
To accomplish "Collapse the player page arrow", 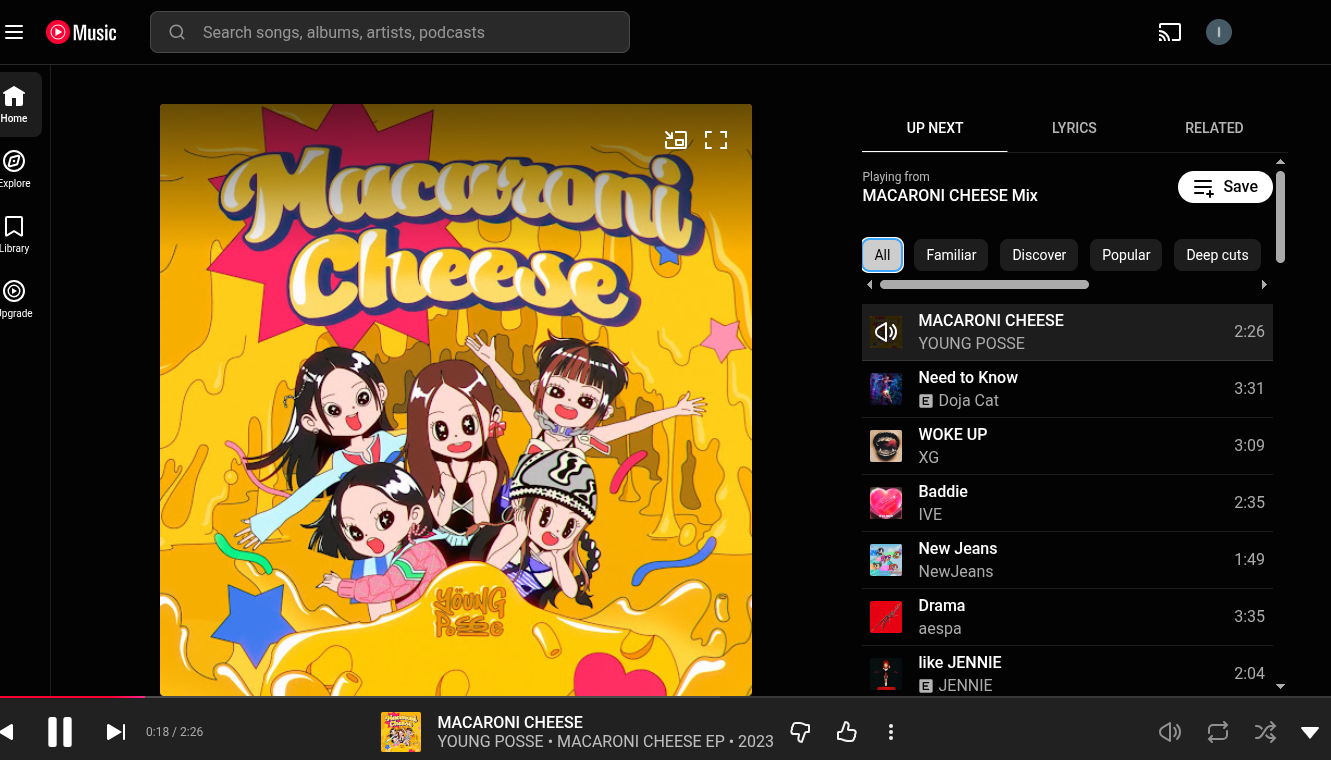I will pyautogui.click(x=1310, y=732).
